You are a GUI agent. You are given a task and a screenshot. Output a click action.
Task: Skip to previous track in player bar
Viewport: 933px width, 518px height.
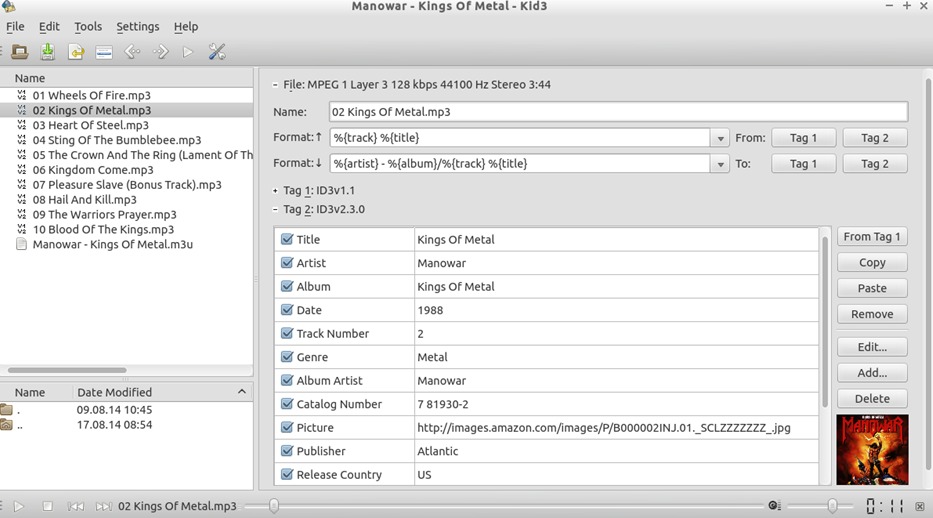tap(76, 506)
